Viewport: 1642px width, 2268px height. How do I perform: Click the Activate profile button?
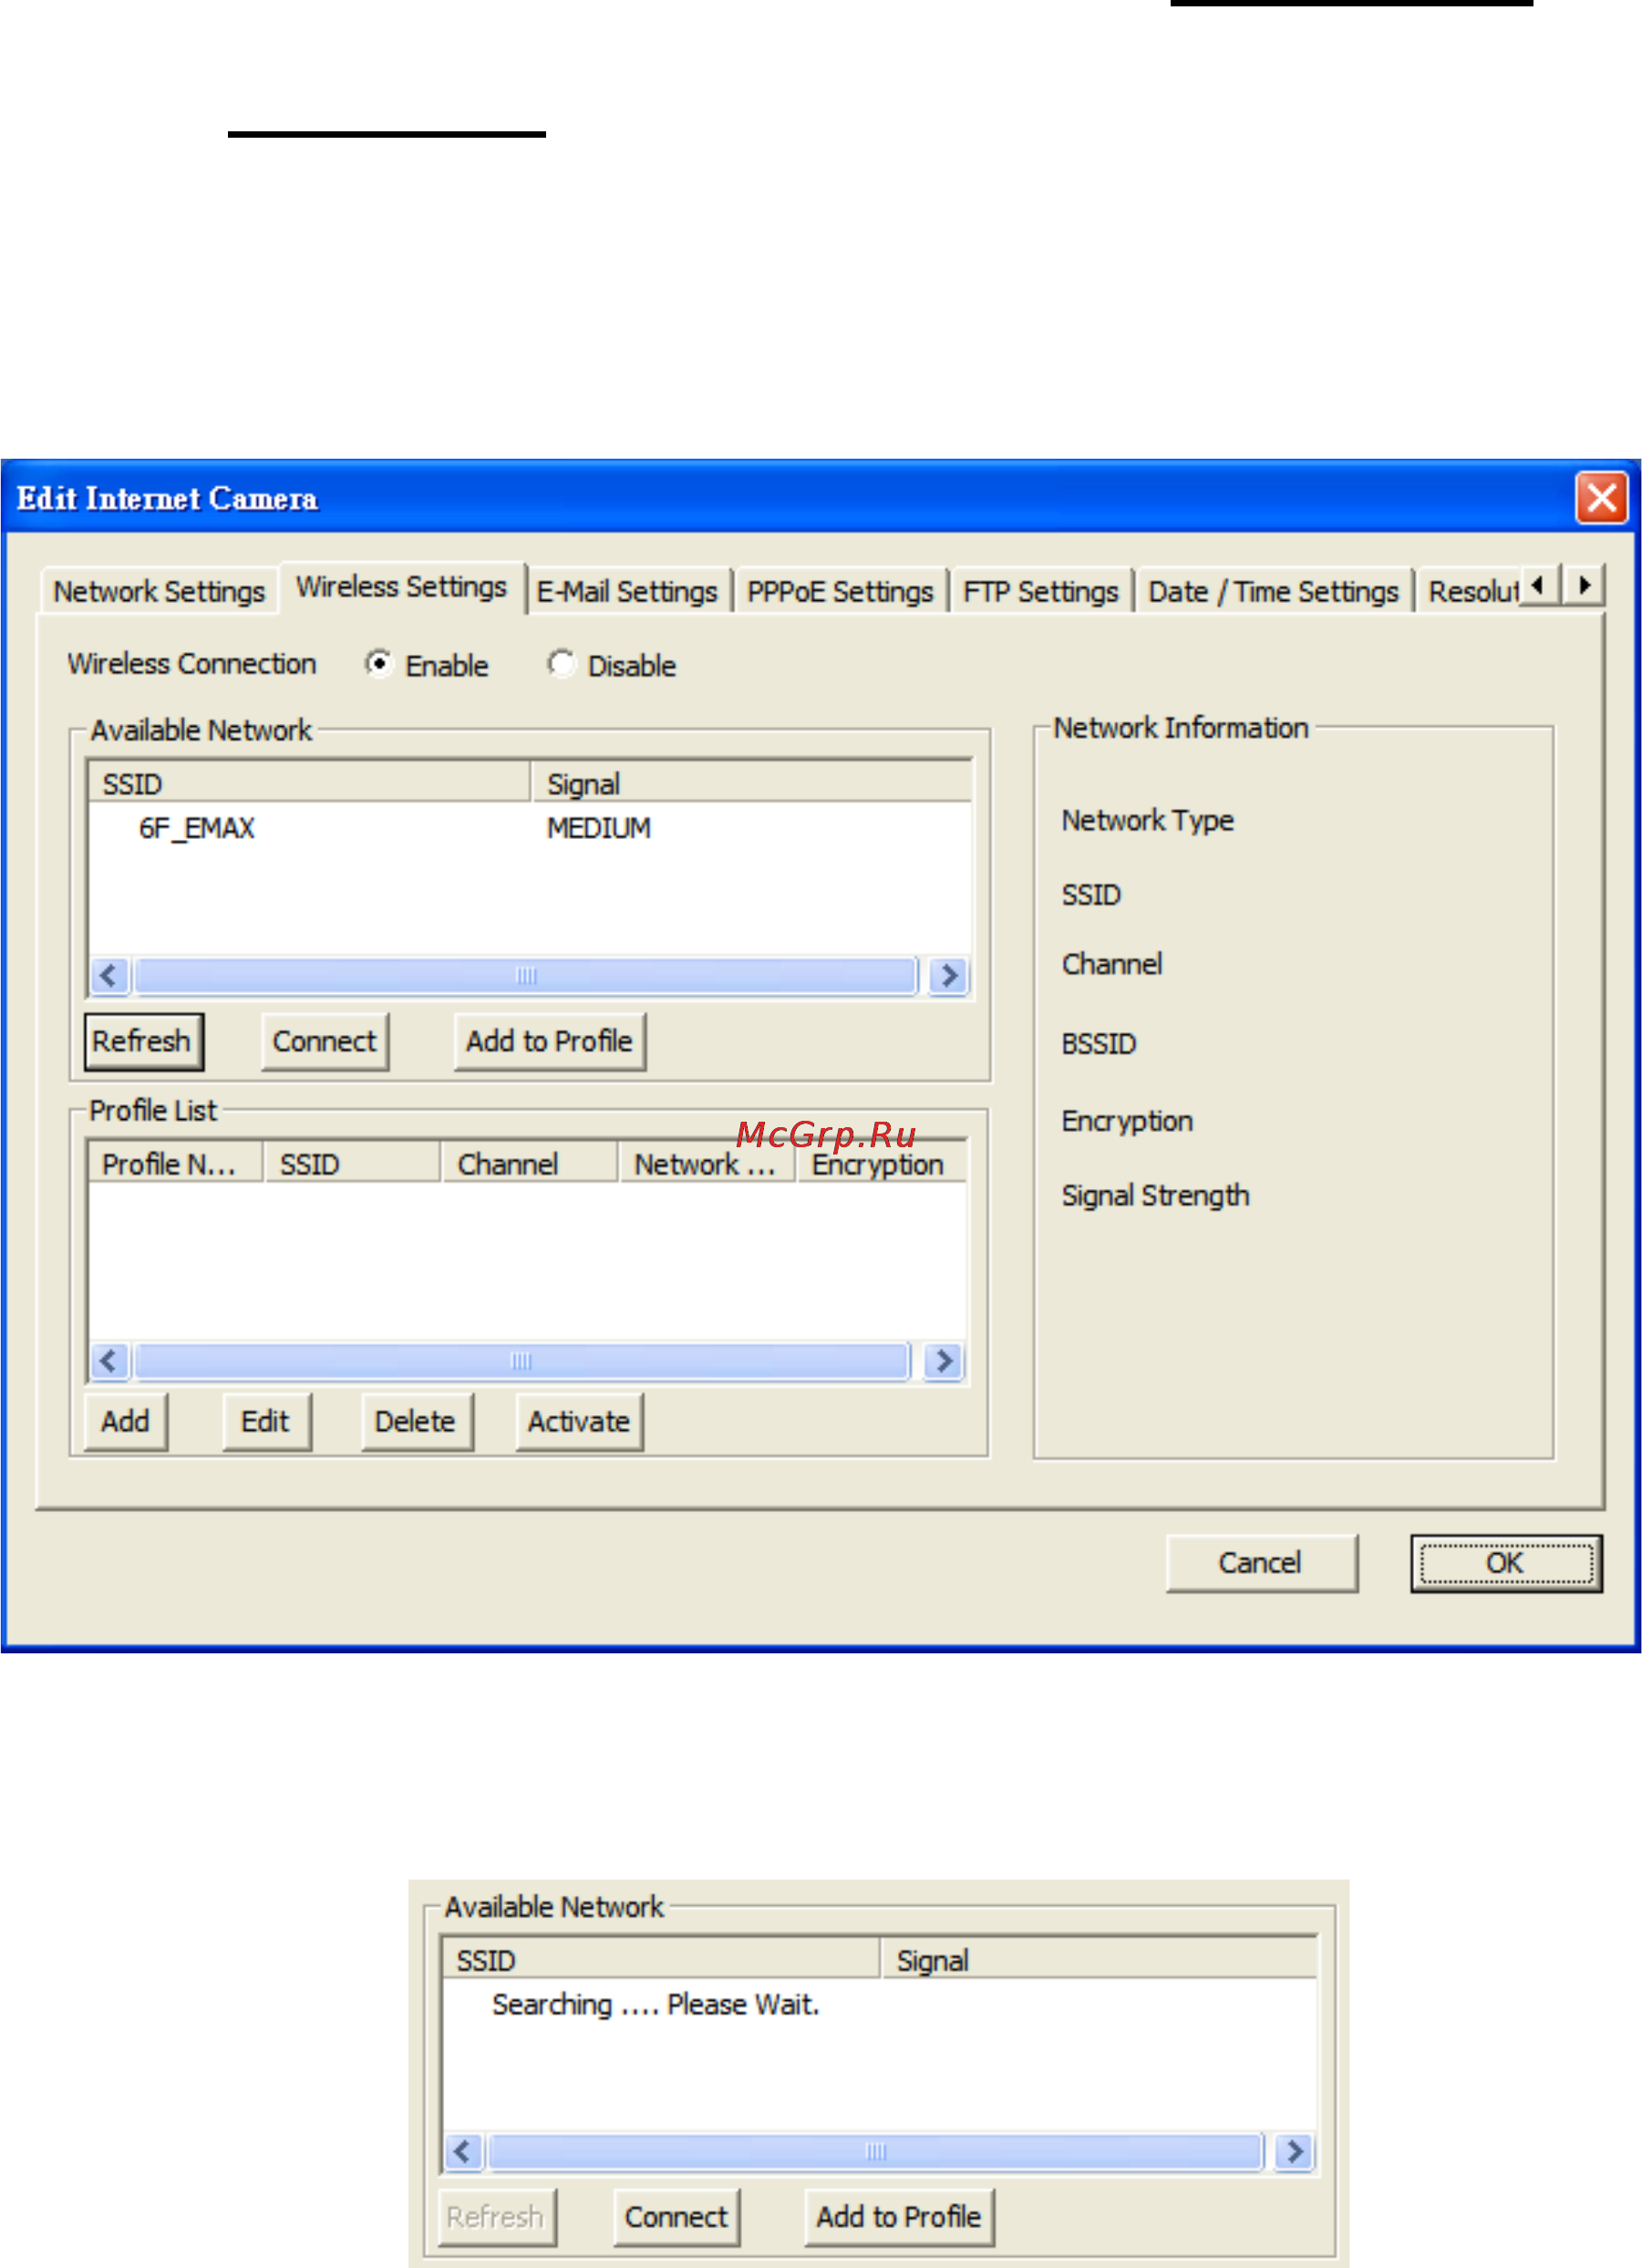pos(579,1421)
